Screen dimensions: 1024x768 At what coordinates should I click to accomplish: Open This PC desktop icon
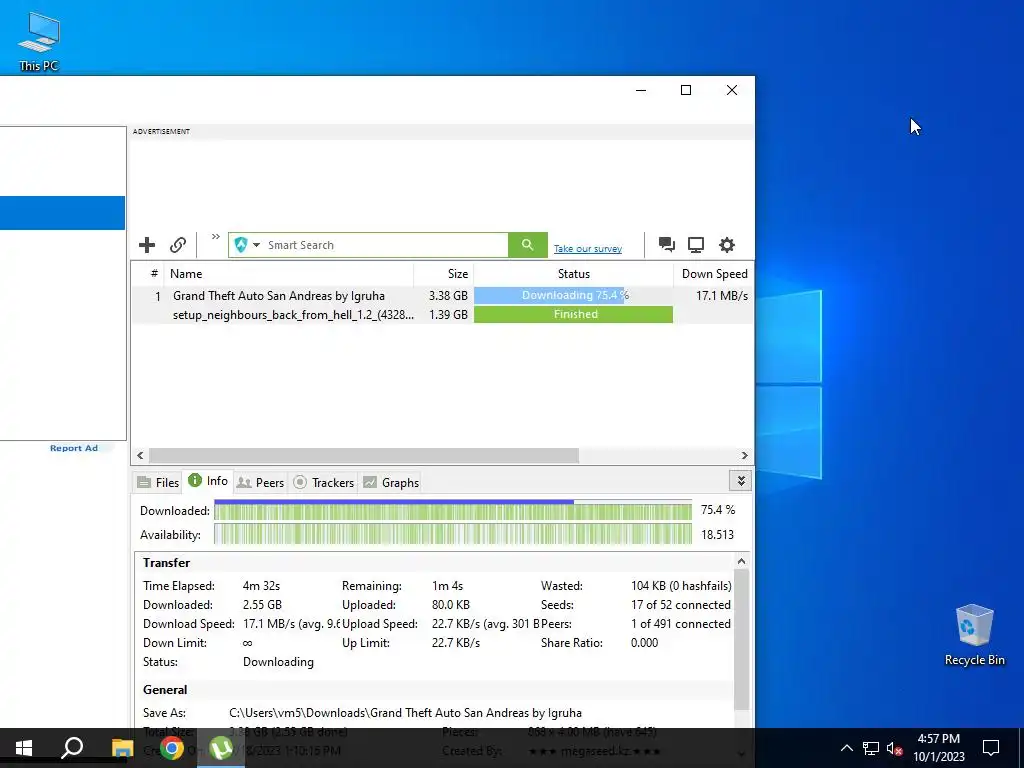coord(39,41)
